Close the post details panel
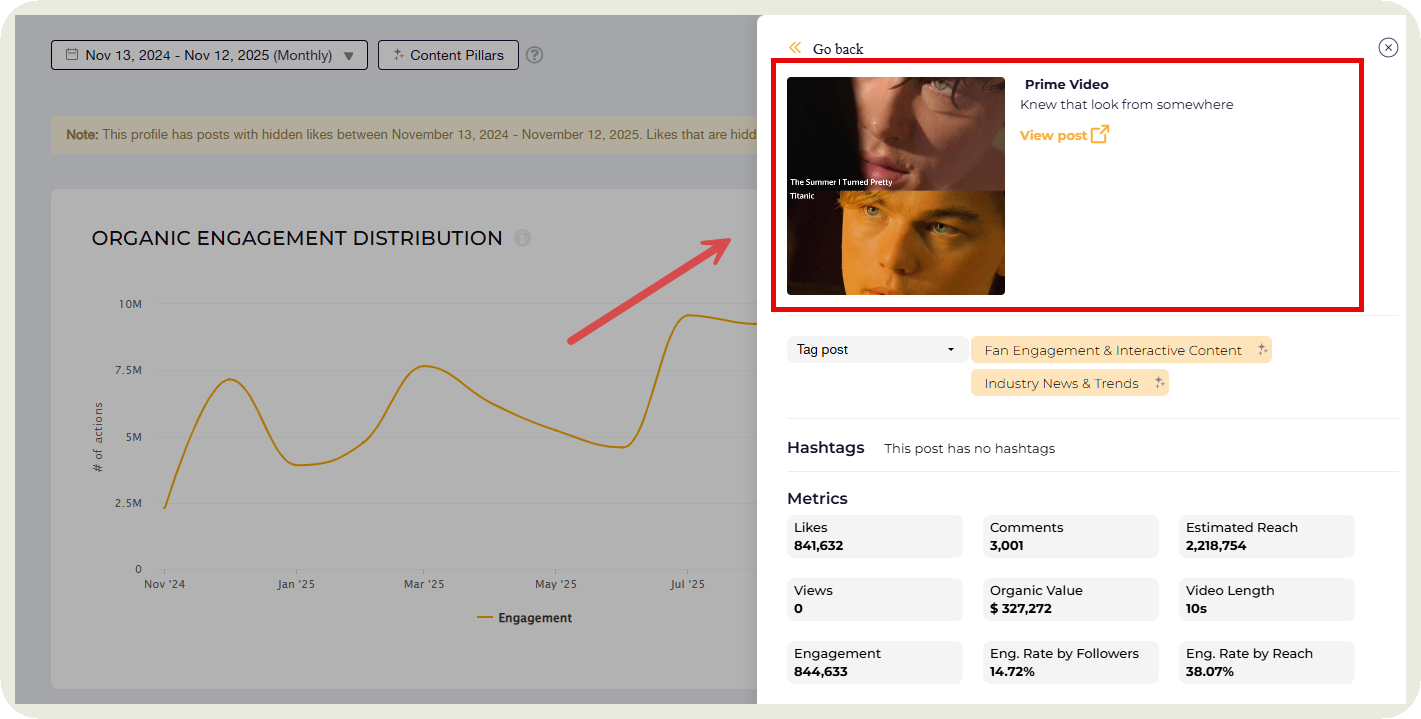Screen dimensions: 1421x719 [x=1388, y=47]
